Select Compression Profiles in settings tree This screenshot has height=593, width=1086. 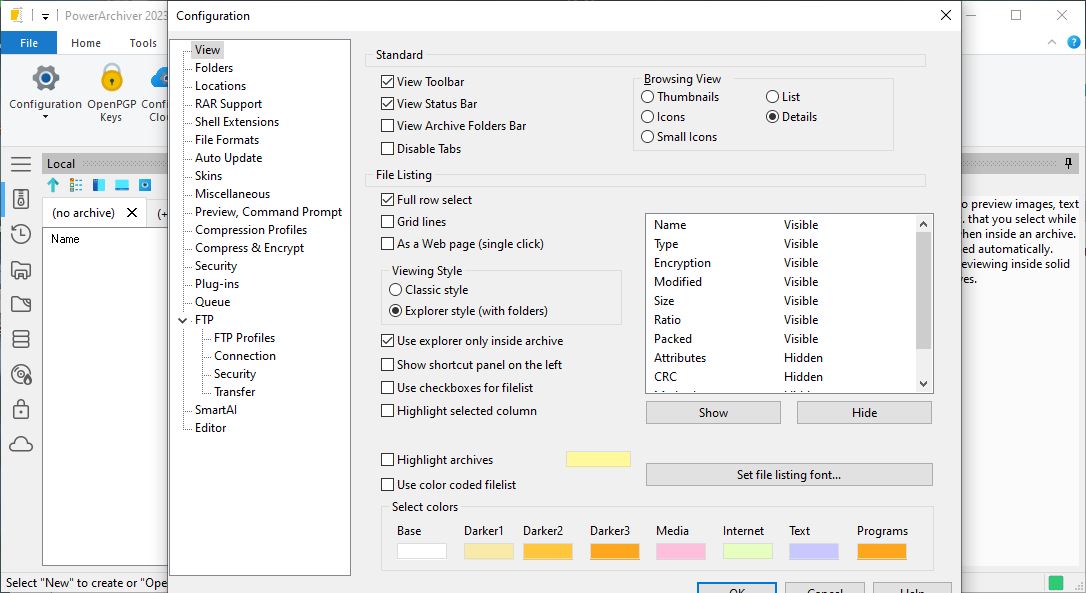[x=251, y=230]
